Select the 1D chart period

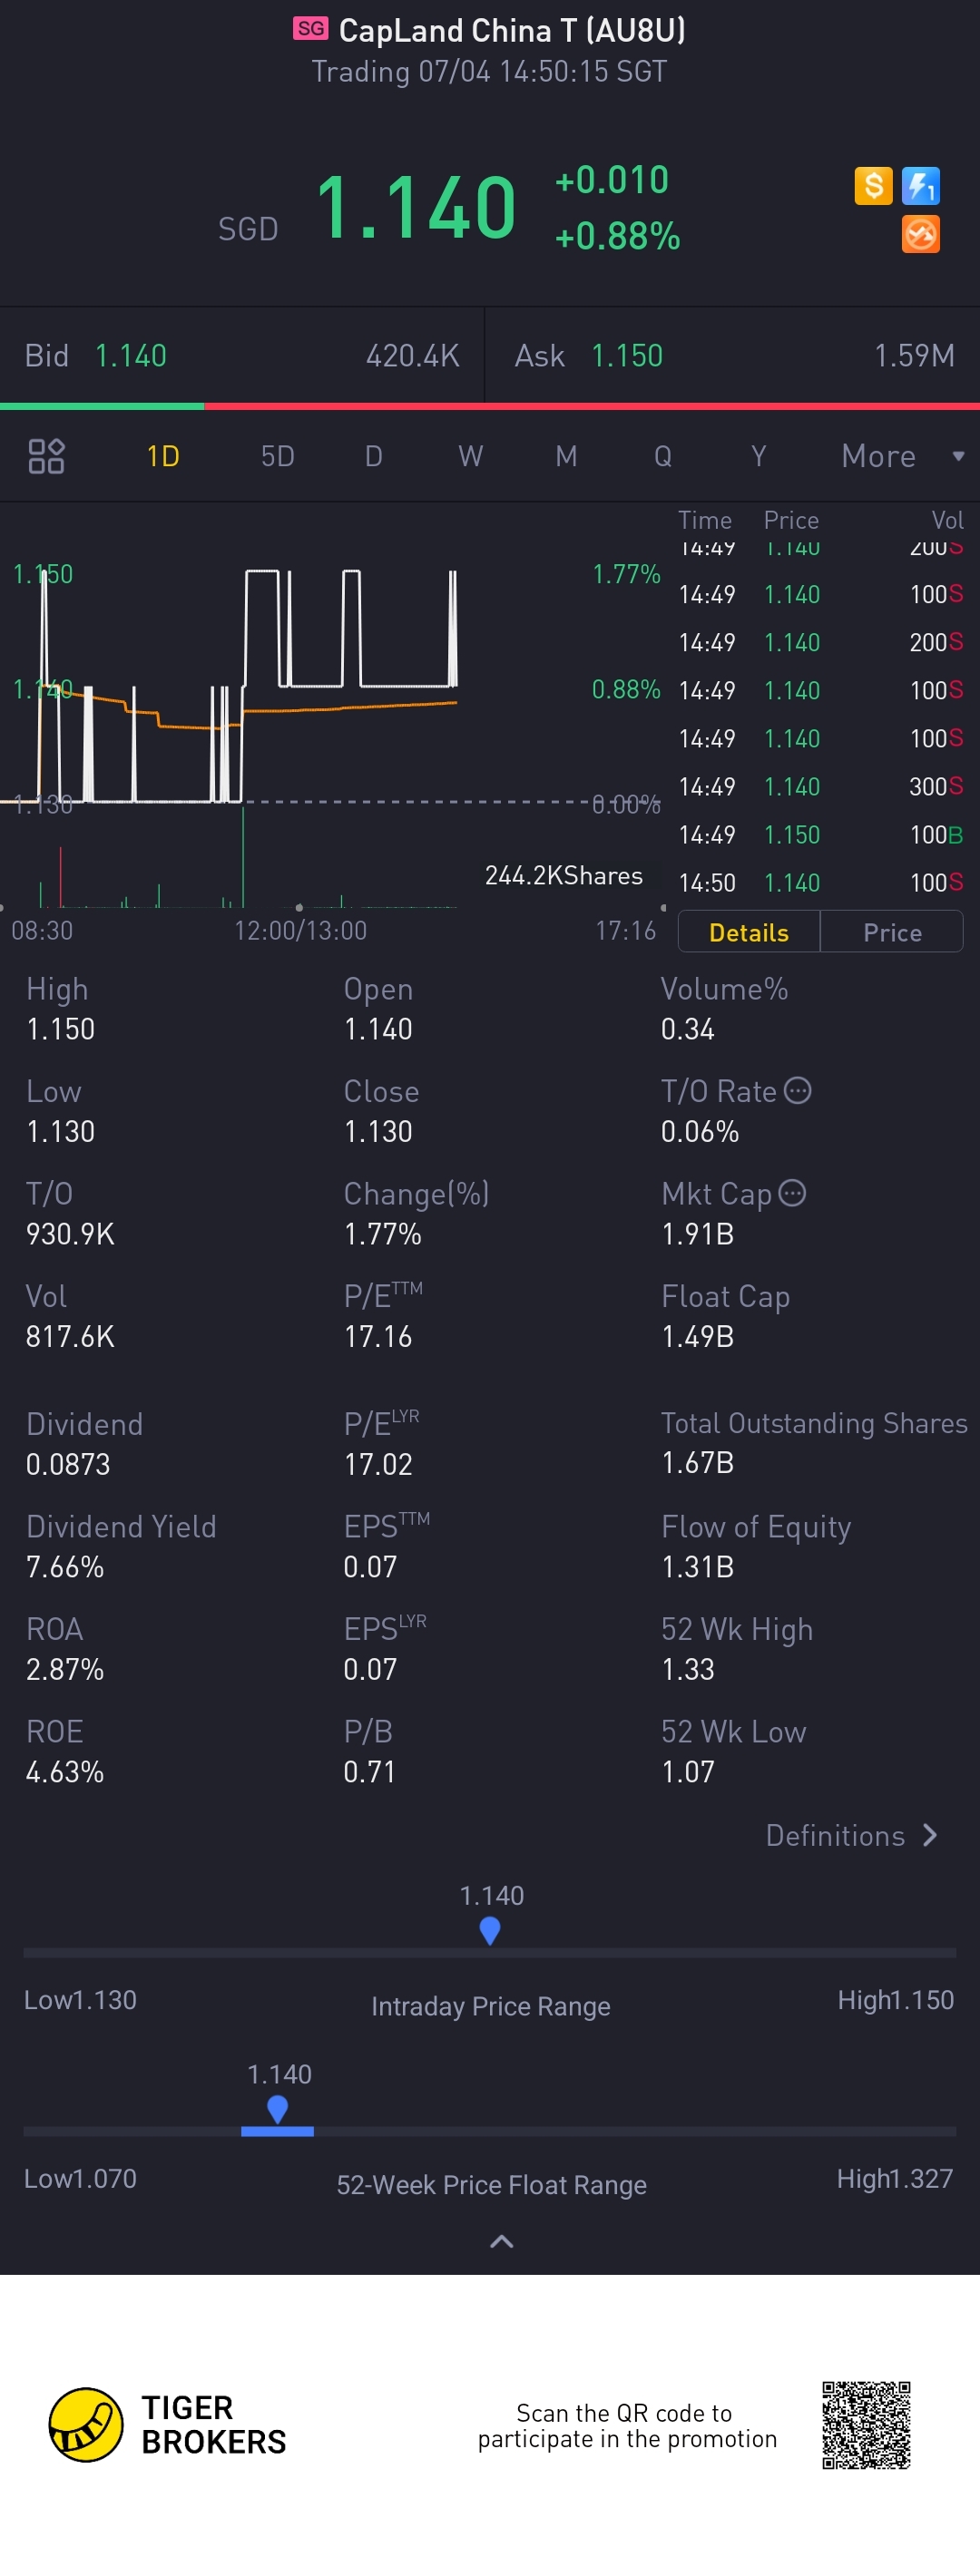(163, 456)
